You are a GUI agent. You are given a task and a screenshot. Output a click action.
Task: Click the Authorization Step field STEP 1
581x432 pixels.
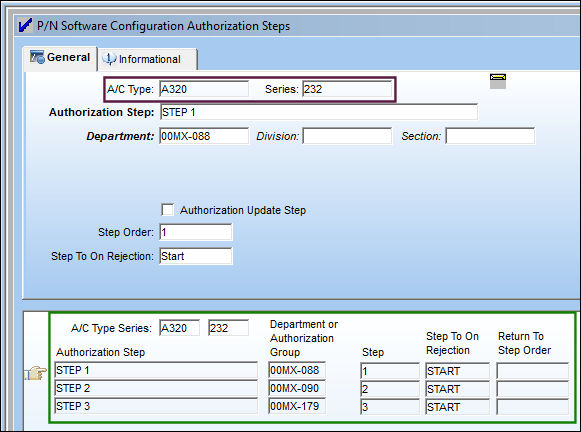coord(319,112)
